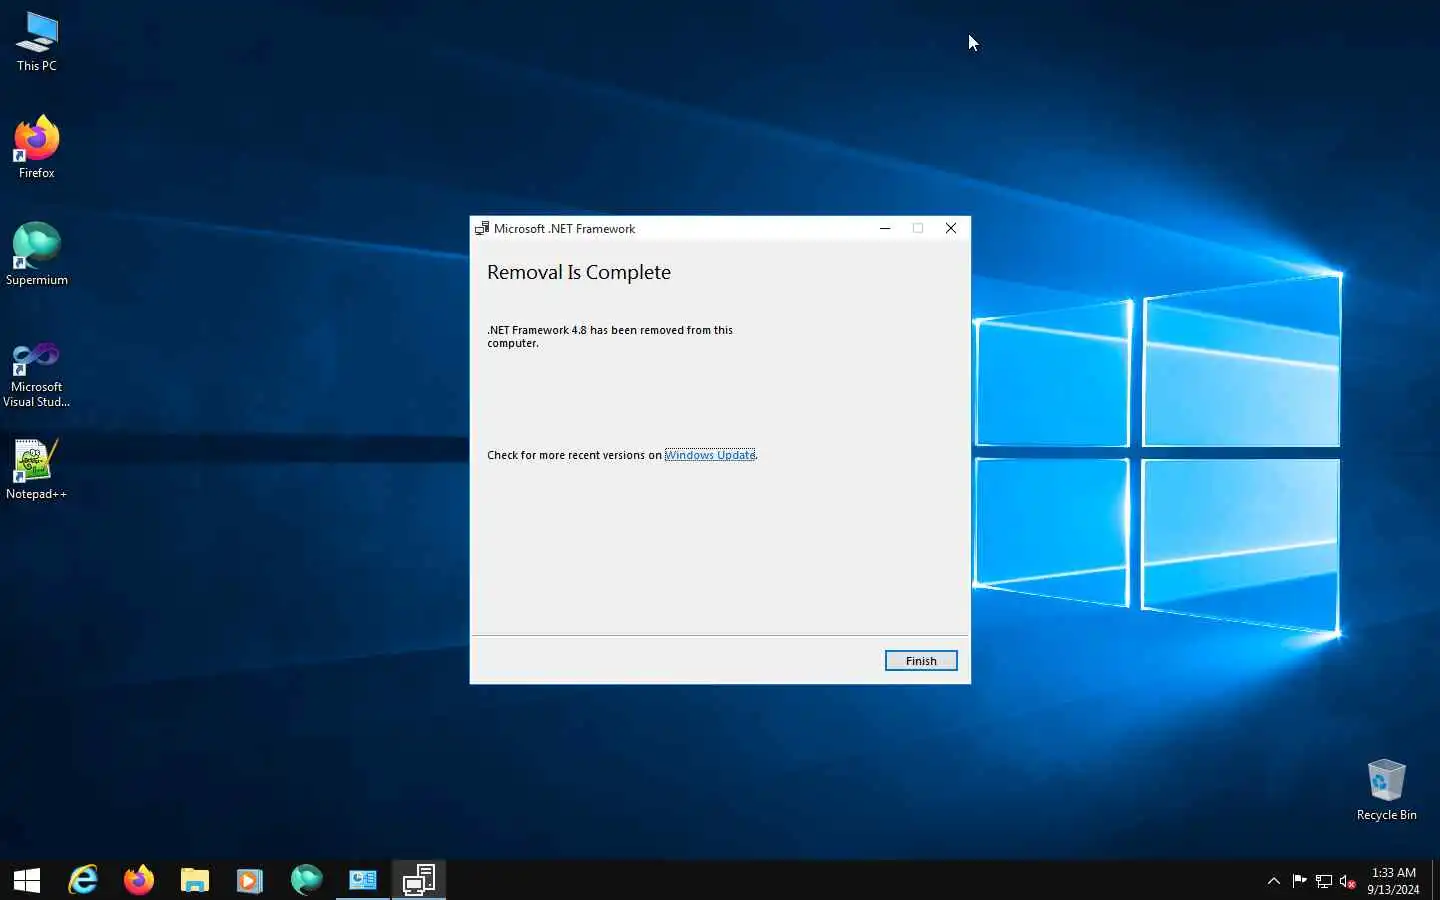The width and height of the screenshot is (1440, 900).
Task: Click the "Removal Is Complete" heading
Action: point(579,272)
